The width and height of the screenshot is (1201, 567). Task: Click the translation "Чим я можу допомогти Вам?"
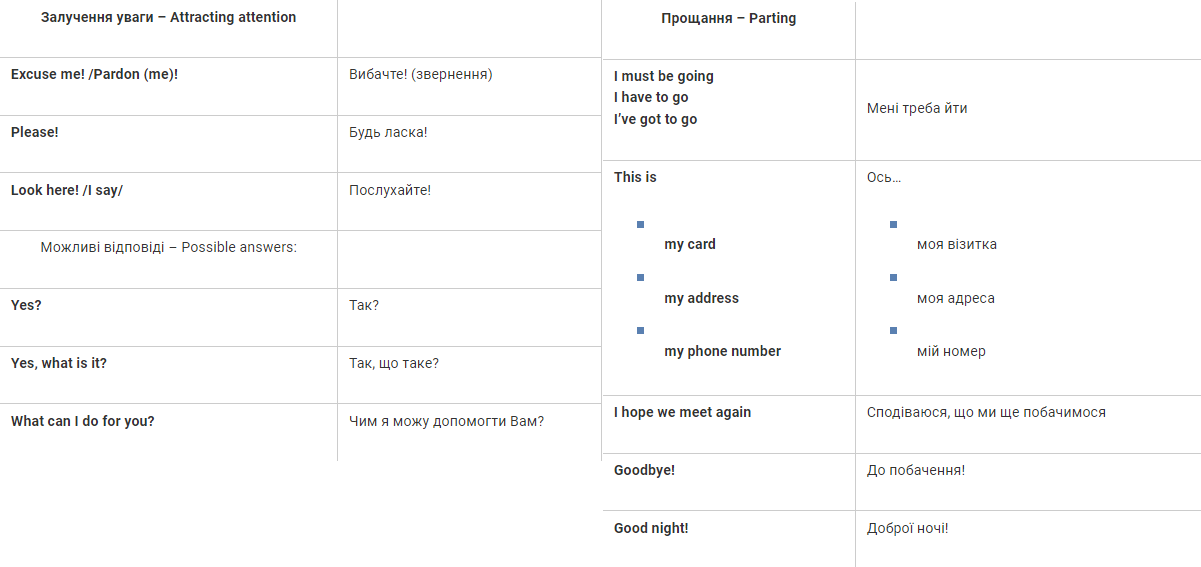[x=446, y=421]
